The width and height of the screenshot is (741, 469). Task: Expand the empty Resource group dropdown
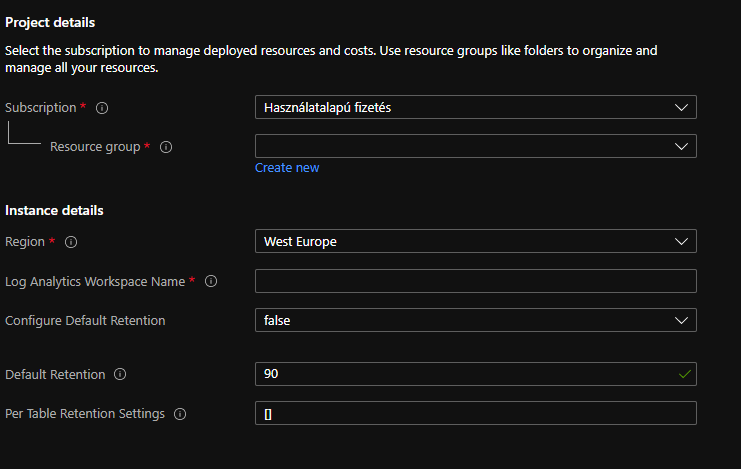coord(475,146)
